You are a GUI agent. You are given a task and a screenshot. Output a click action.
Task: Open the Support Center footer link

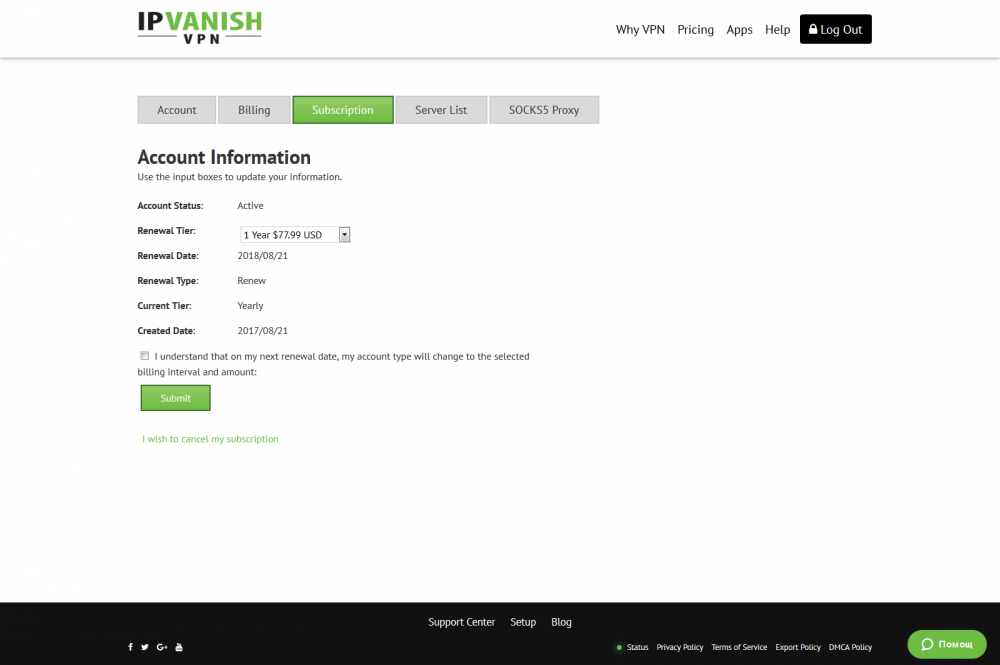[462, 622]
